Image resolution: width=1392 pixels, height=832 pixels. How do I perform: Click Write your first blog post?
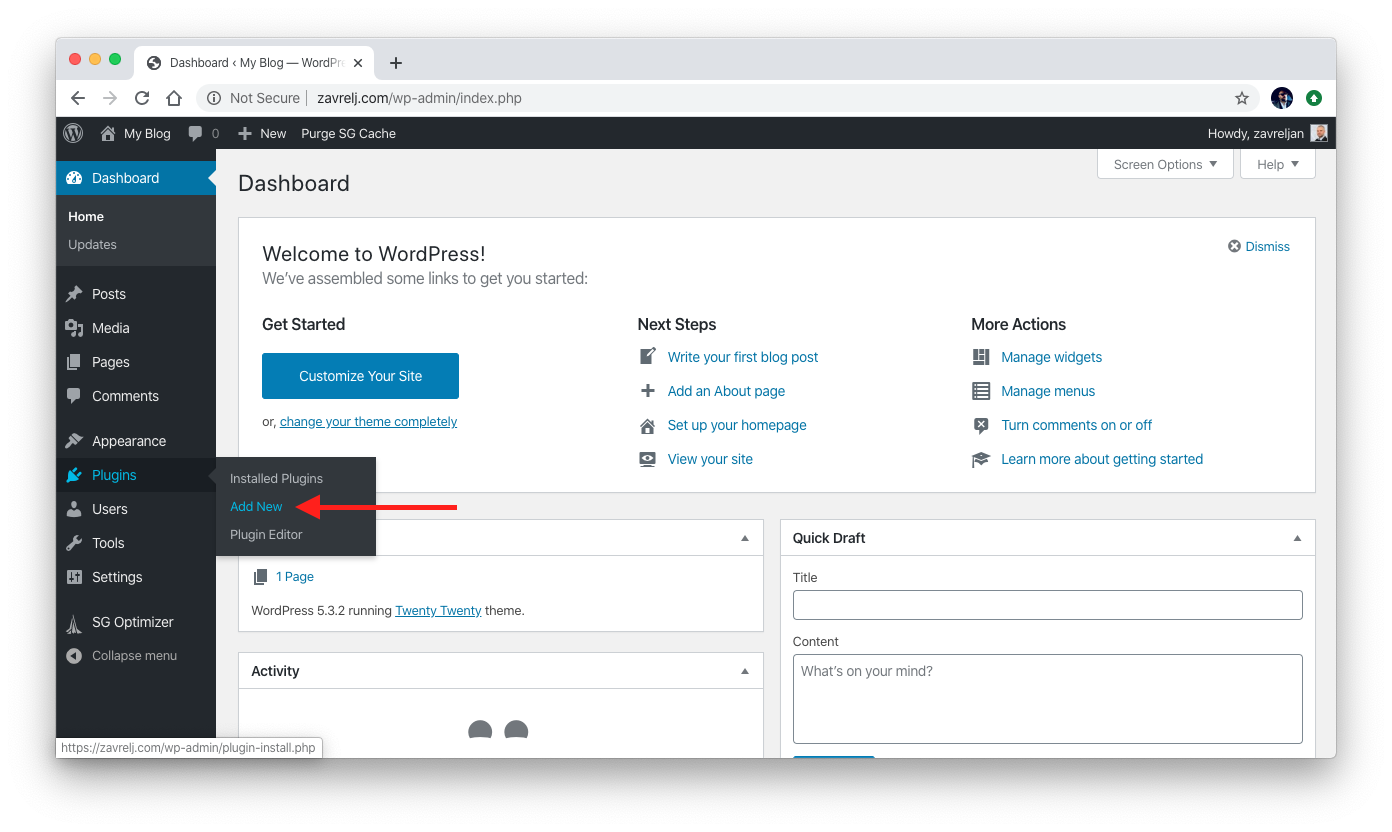click(743, 357)
